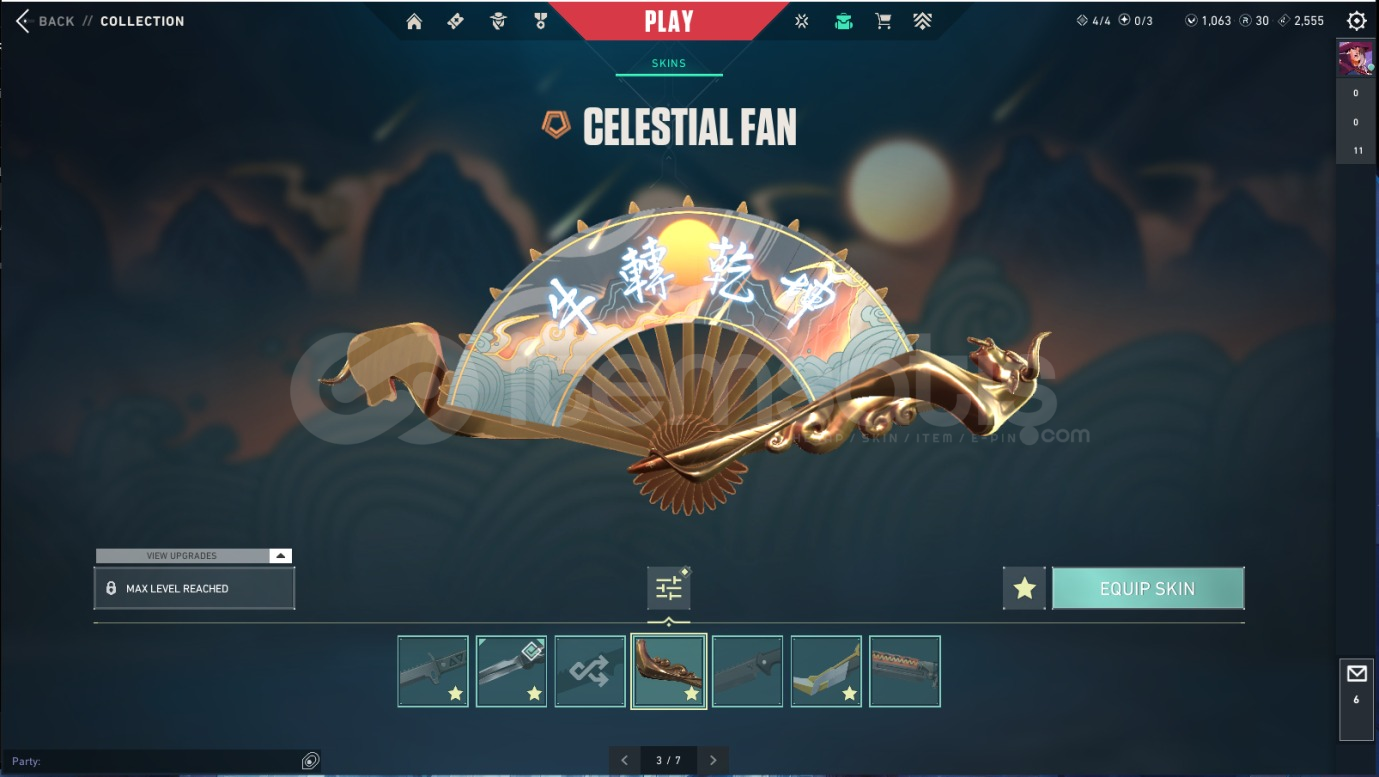1379x777 pixels.
Task: Open the settings gear icon
Action: pyautogui.click(x=1356, y=21)
